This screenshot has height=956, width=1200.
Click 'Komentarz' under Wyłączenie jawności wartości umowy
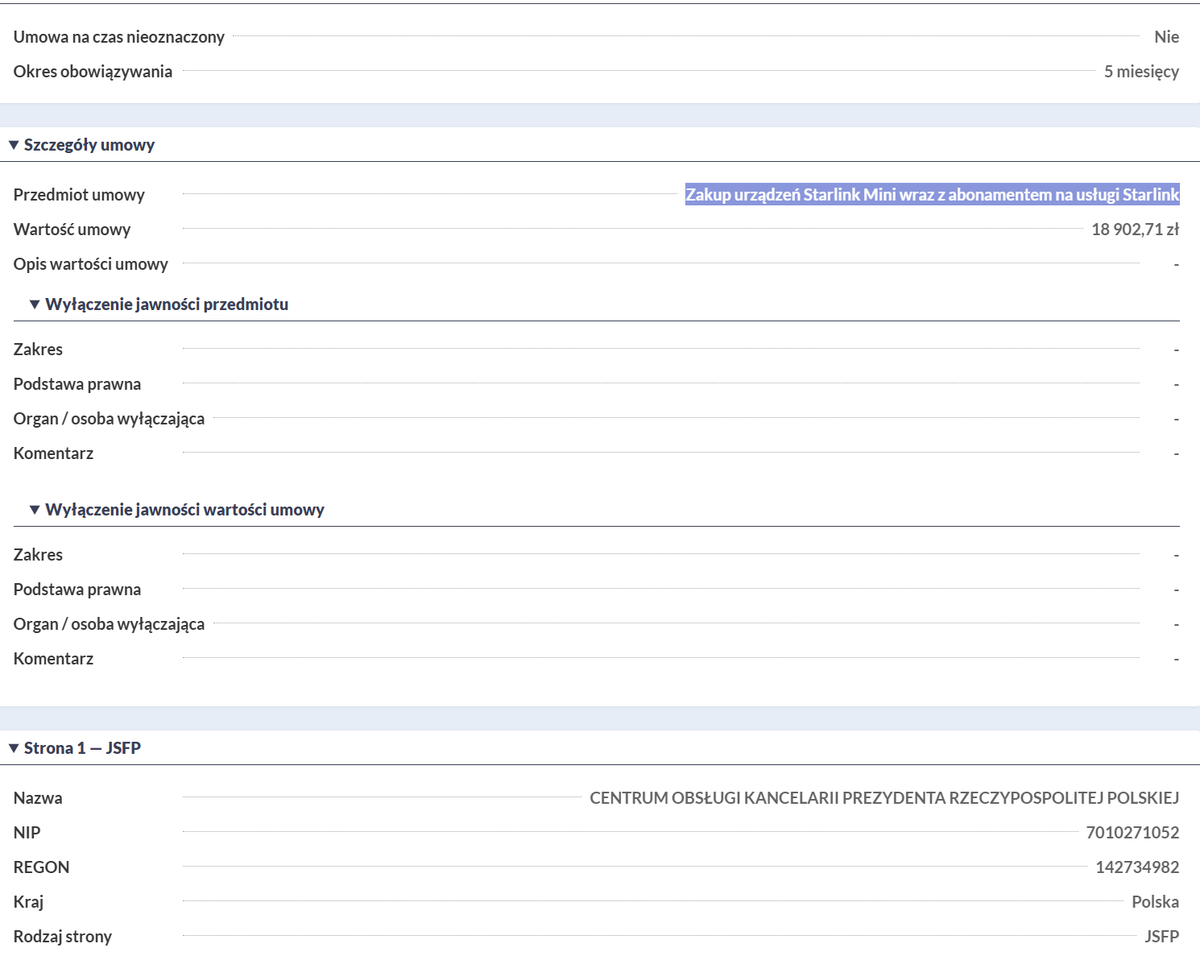(x=53, y=658)
